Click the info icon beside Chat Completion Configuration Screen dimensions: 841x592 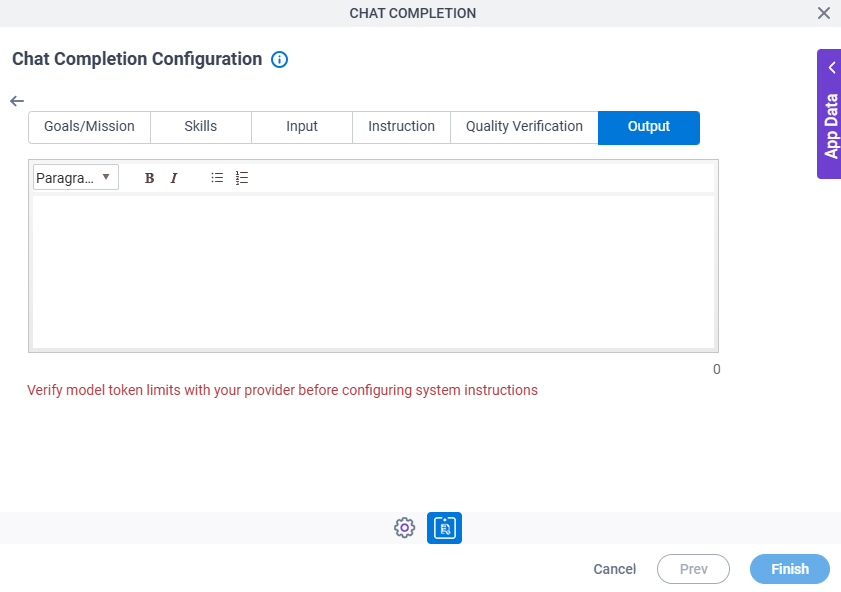279,59
